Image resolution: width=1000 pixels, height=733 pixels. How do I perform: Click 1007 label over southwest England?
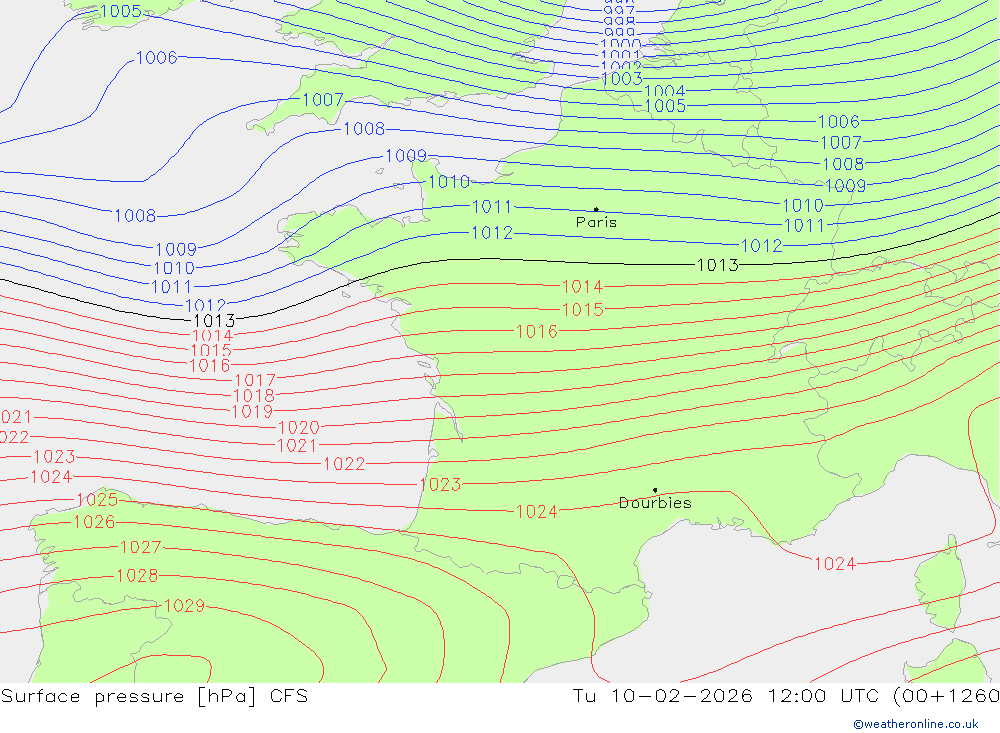point(323,100)
